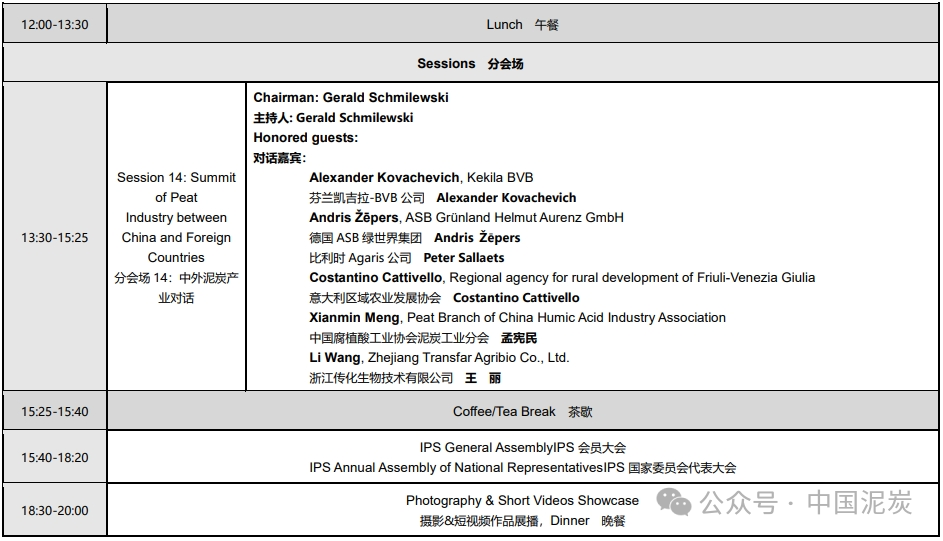Select 'Photography & Short Videos Showcase' line
Screen dimensions: 943x541
(x=522, y=501)
